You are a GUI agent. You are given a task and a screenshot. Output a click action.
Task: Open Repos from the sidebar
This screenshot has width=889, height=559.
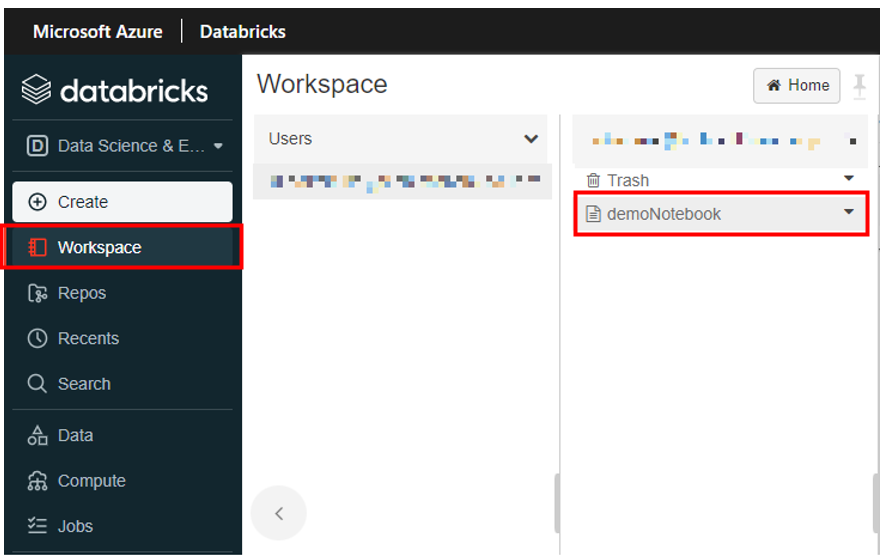[122, 293]
